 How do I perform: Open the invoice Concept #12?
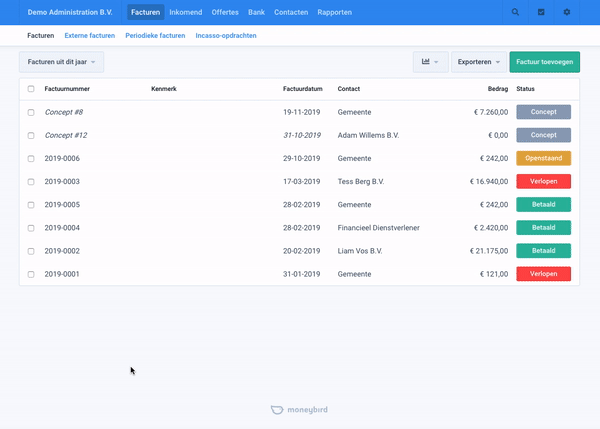66,135
